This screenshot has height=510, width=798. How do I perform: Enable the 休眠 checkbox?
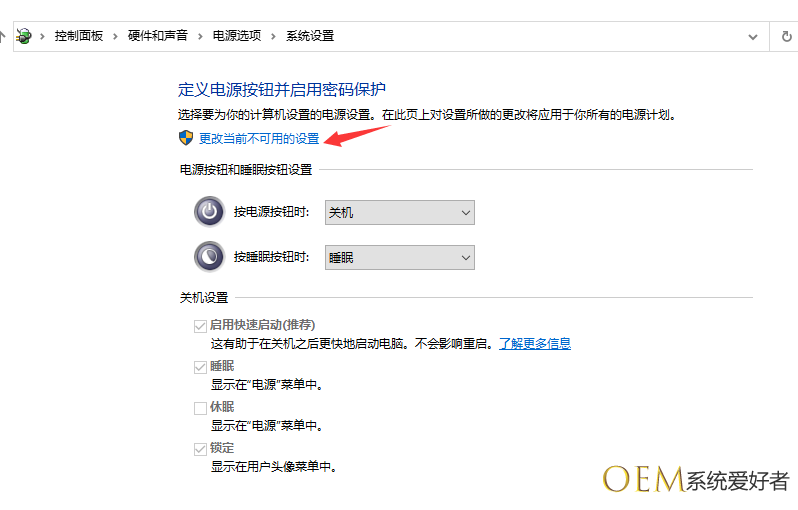pos(200,408)
